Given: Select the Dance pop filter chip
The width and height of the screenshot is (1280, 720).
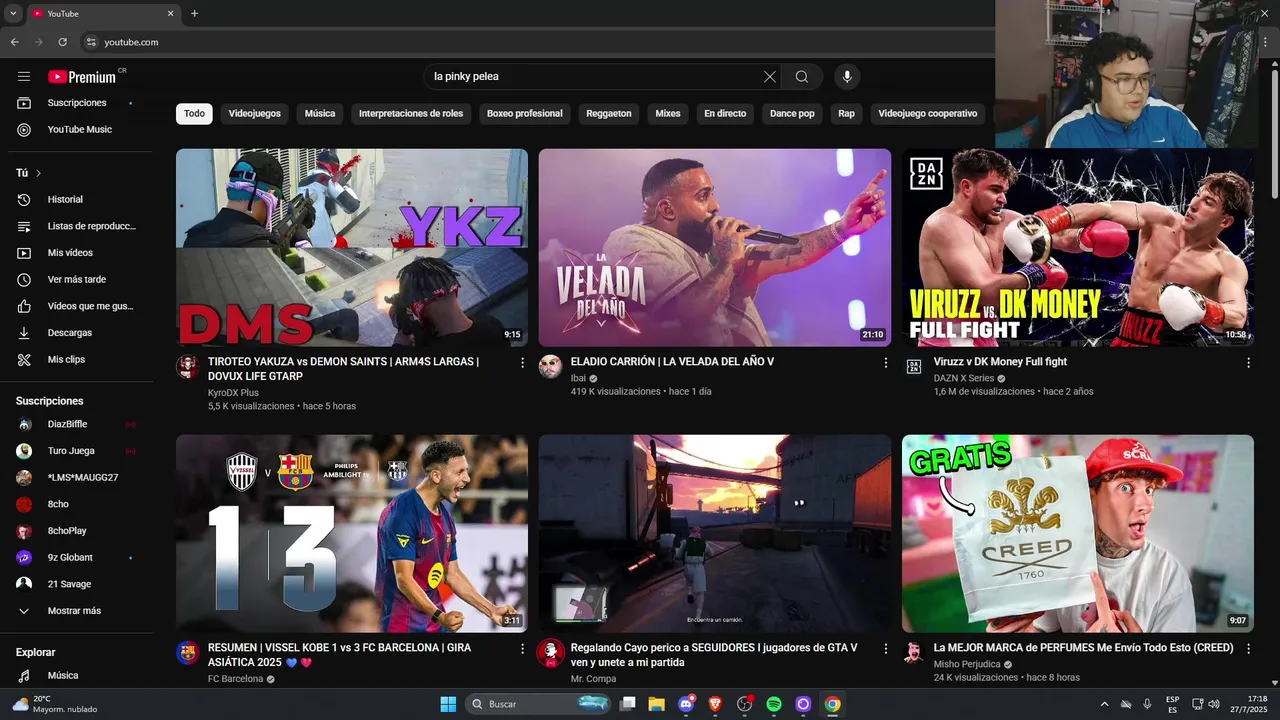Looking at the screenshot, I should (792, 114).
